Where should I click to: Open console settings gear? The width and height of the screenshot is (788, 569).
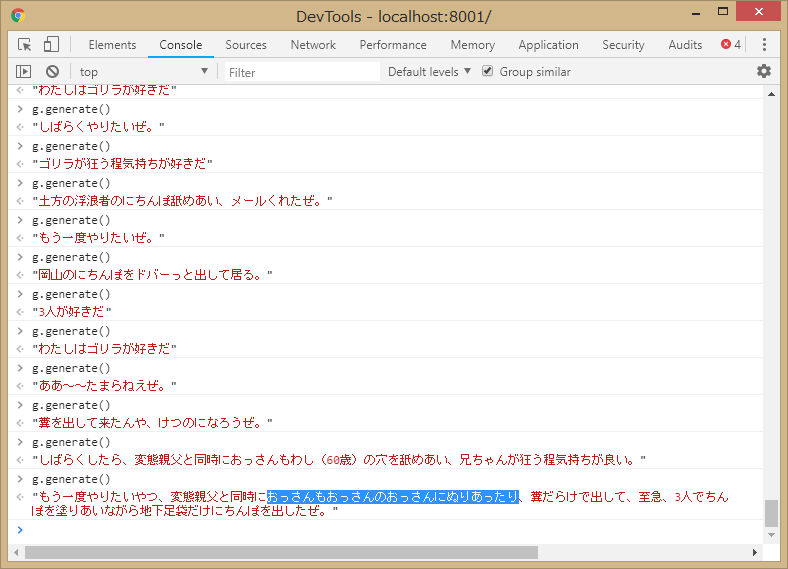tap(764, 72)
